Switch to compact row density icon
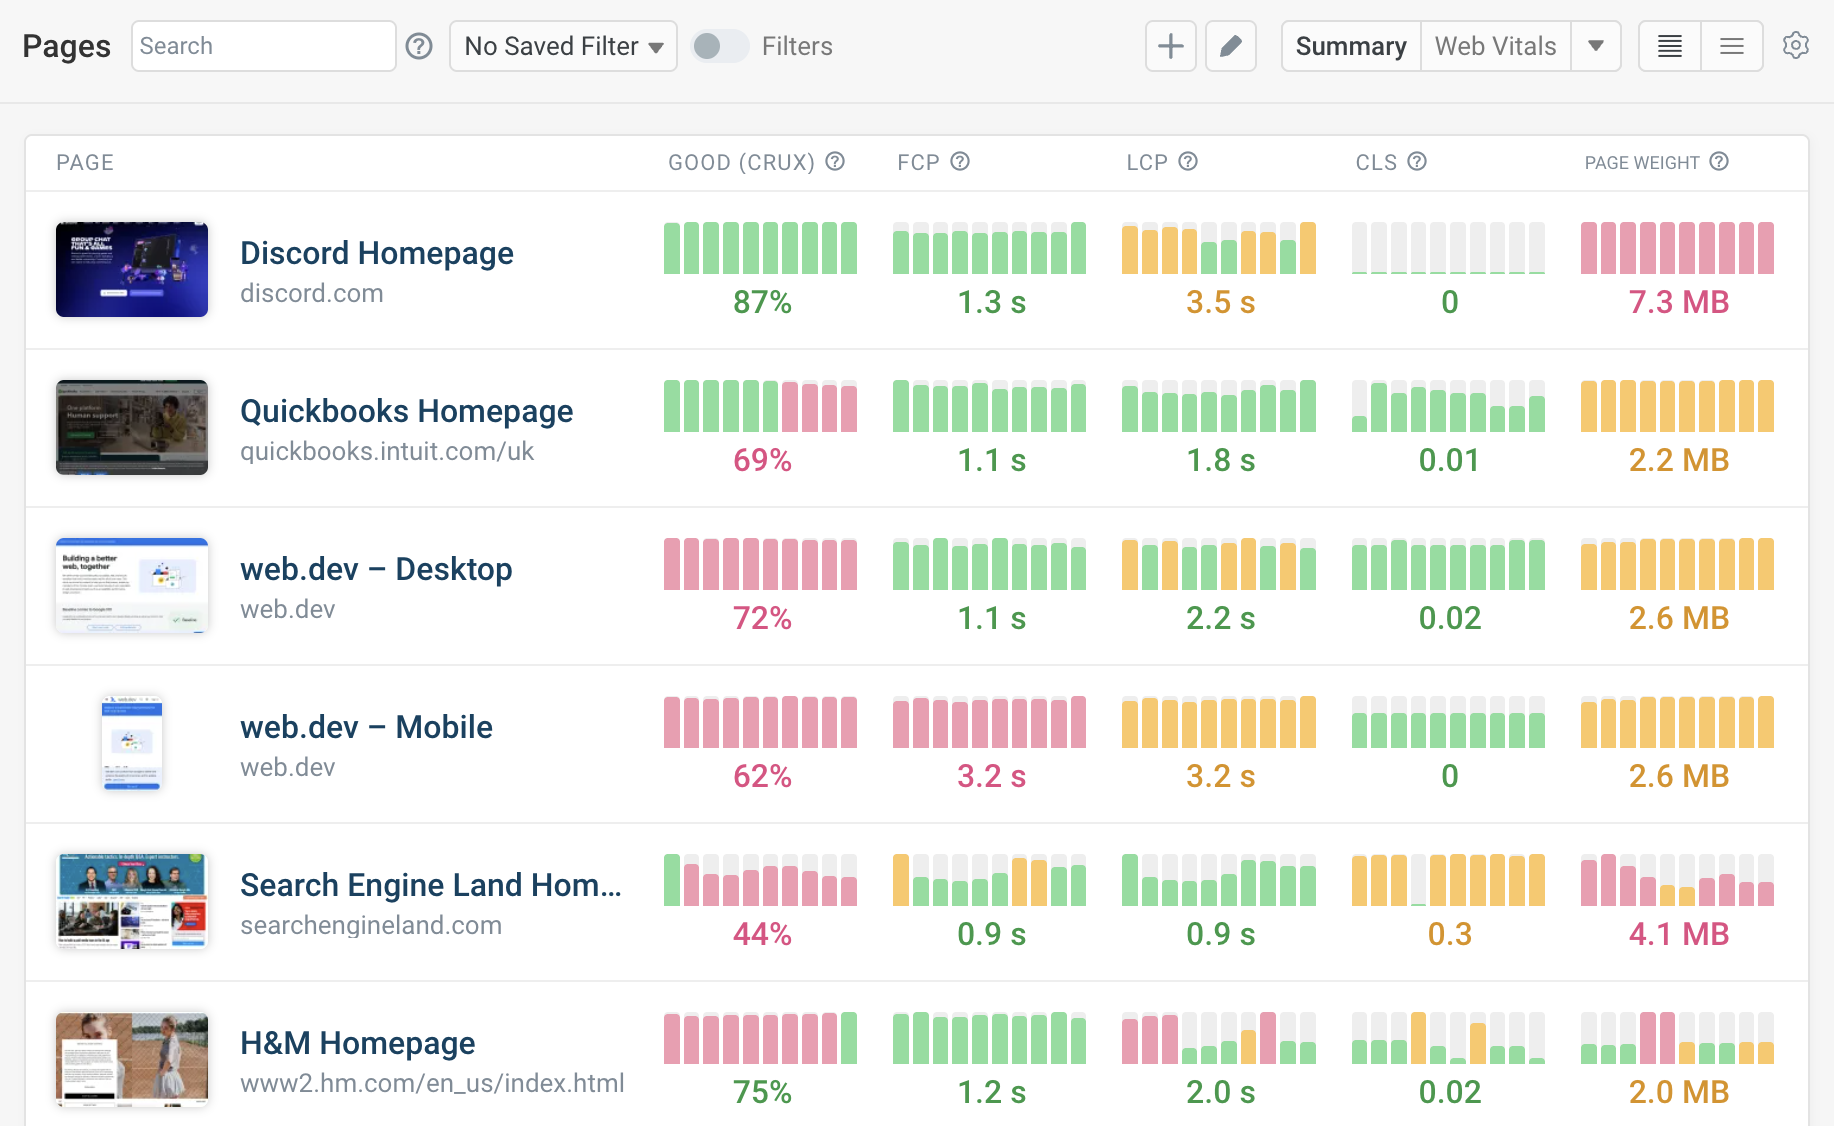Viewport: 1834px width, 1126px height. [x=1670, y=46]
